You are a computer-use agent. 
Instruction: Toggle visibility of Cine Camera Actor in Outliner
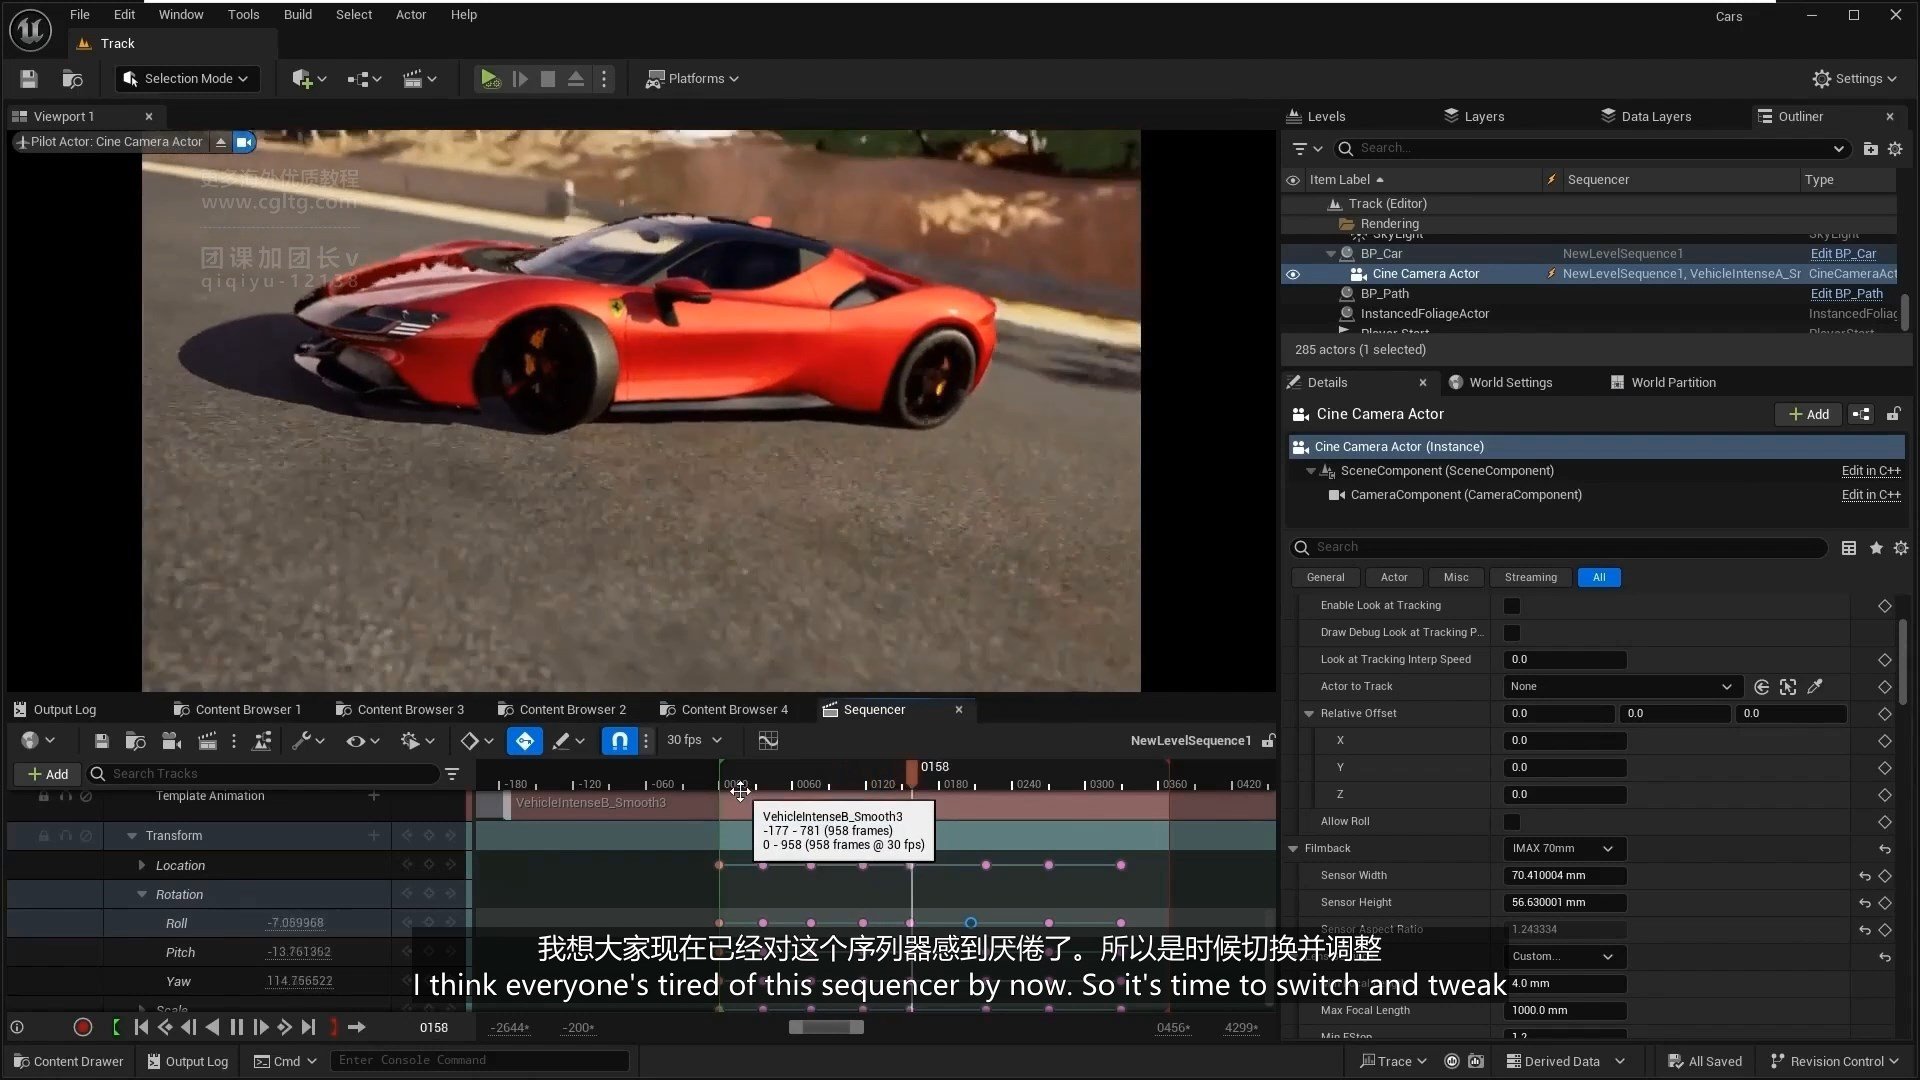pos(1293,274)
